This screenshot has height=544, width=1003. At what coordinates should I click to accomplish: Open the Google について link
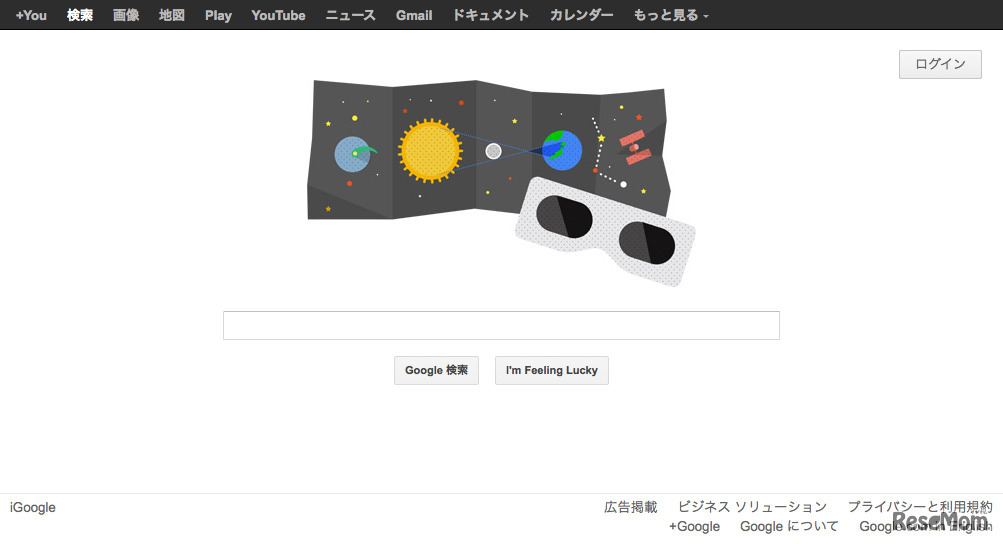click(789, 526)
